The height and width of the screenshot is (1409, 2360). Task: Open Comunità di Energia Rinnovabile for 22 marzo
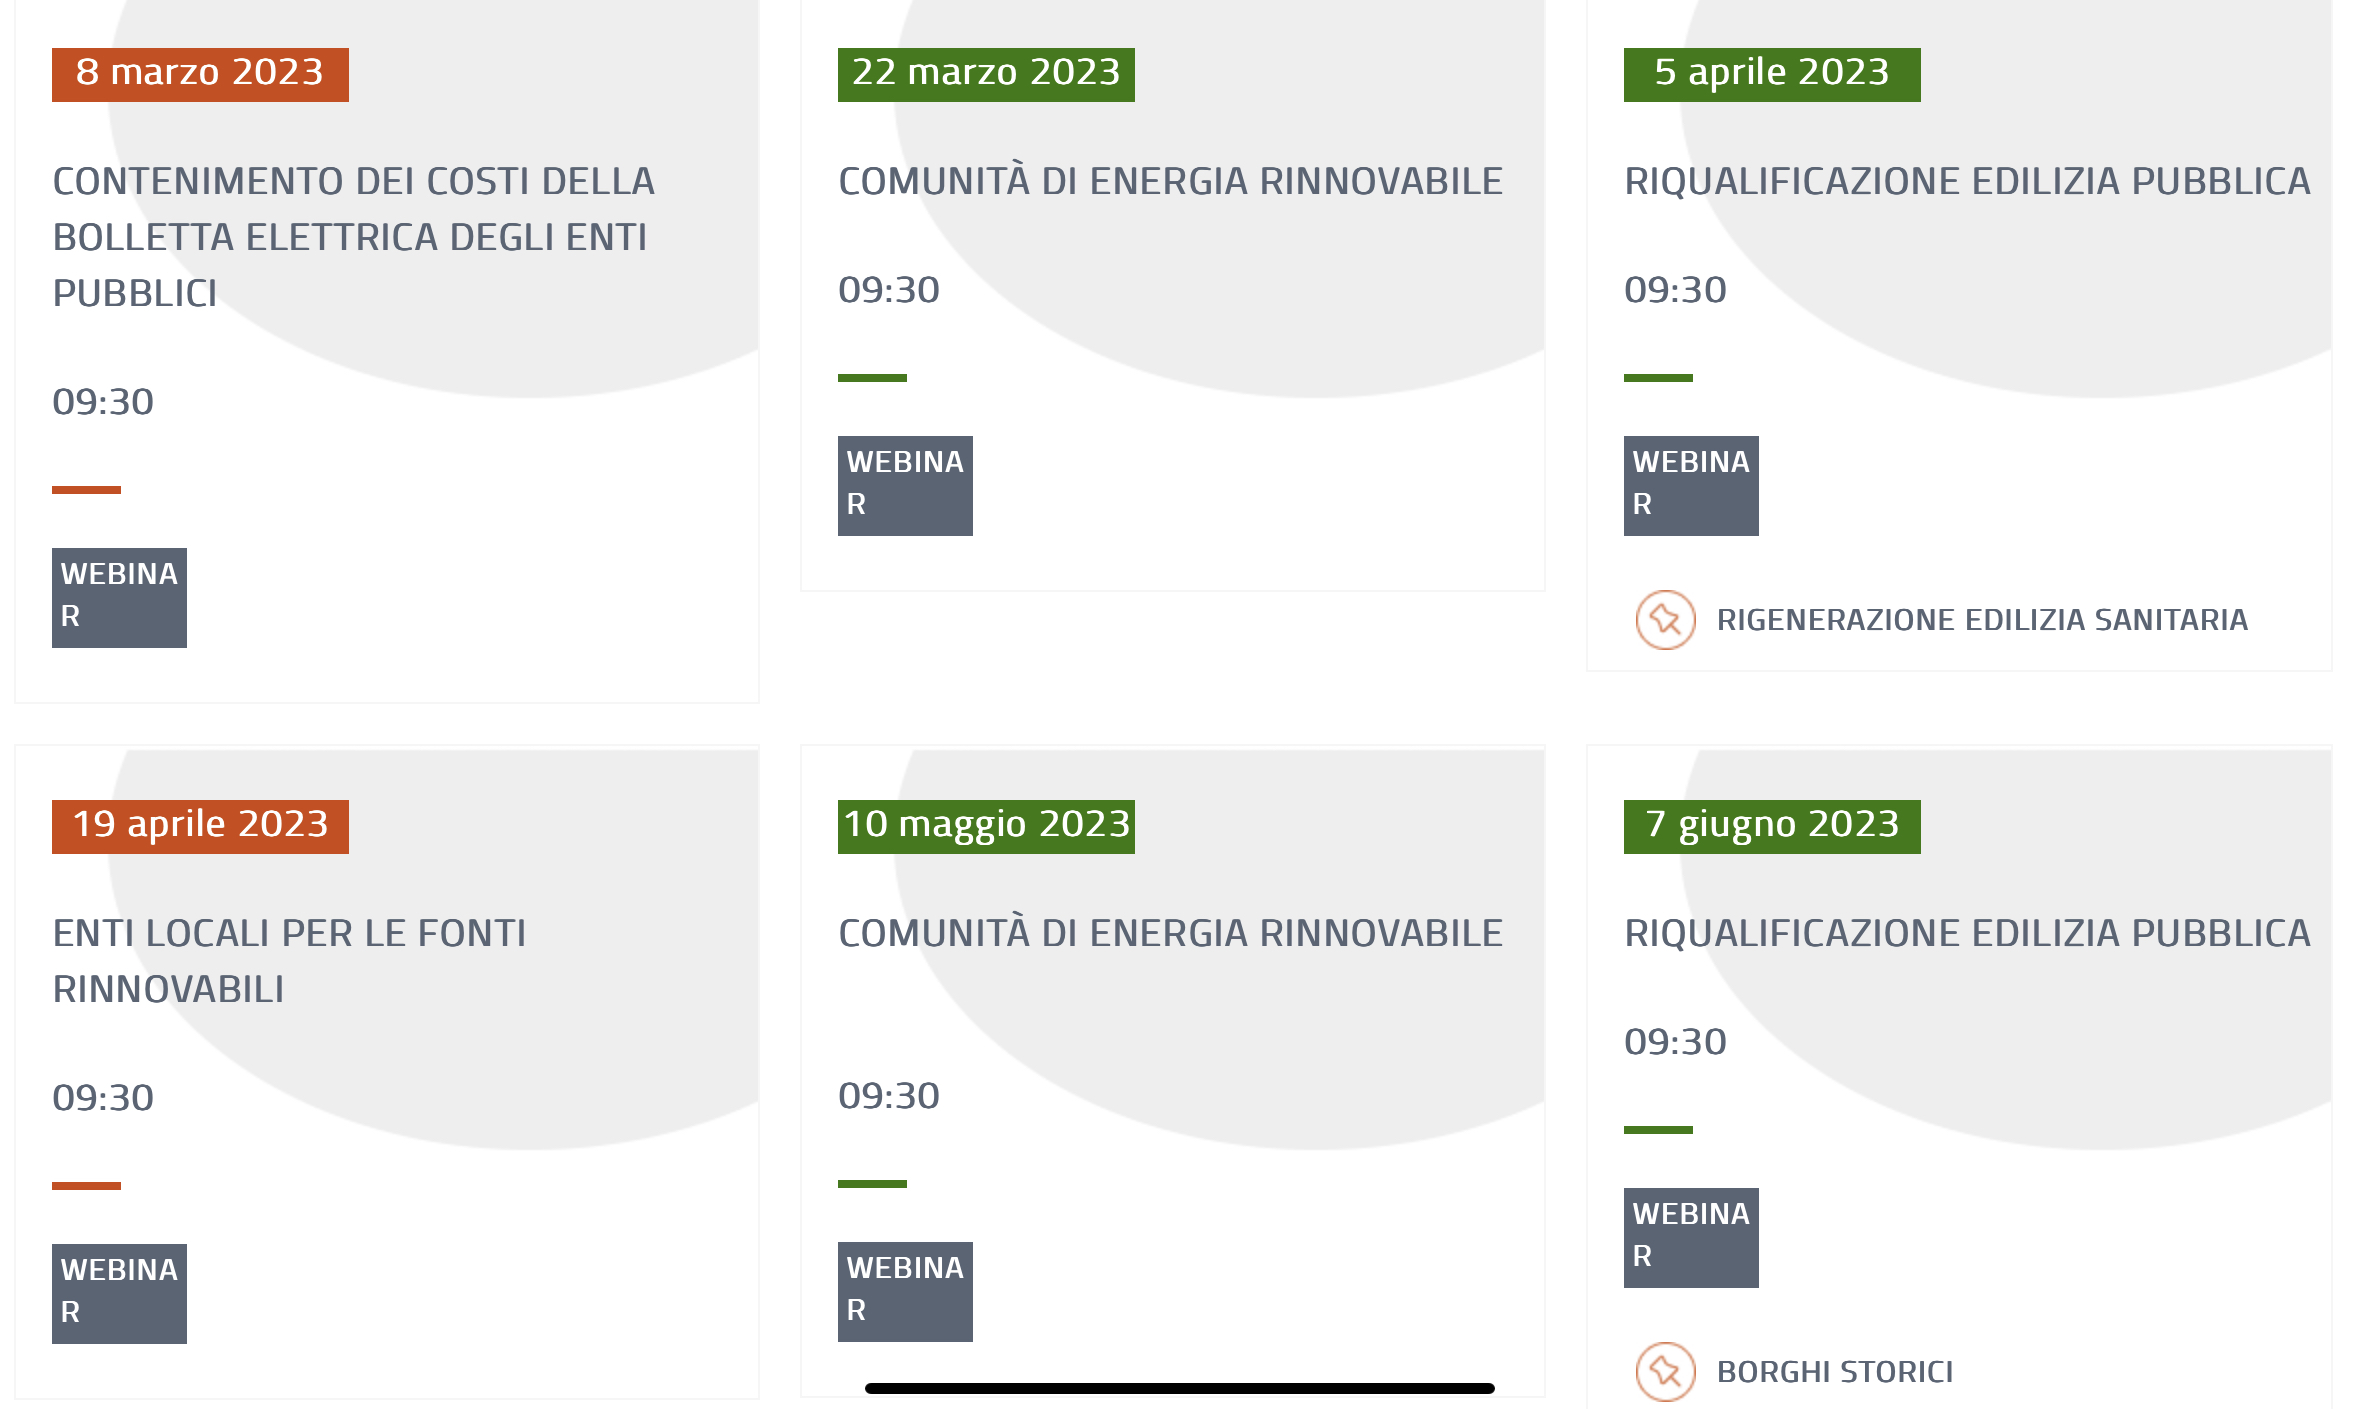click(x=1170, y=181)
